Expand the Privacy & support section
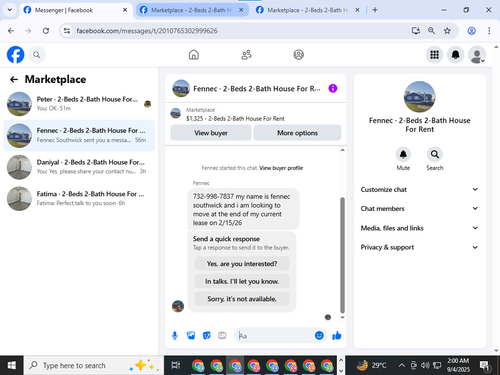Image resolution: width=500 pixels, height=375 pixels. coord(419,247)
